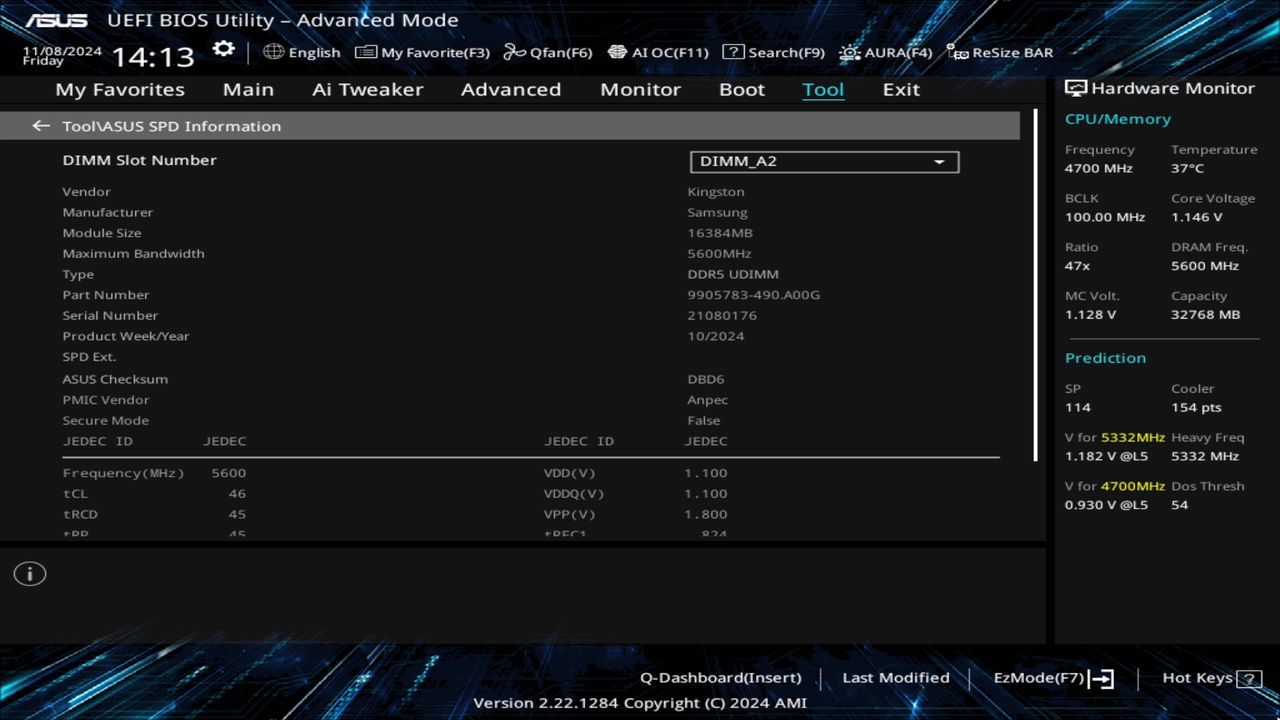The height and width of the screenshot is (720, 1280).
Task: Switch to Main tab
Action: tap(248, 89)
